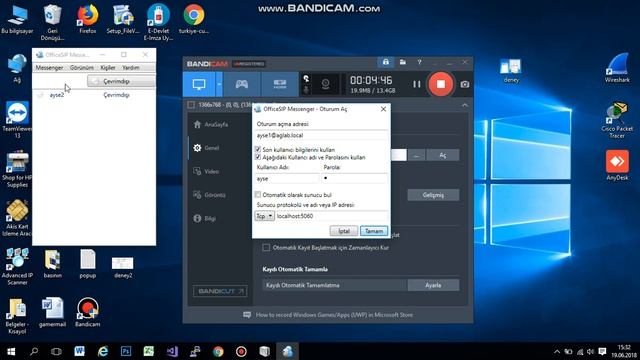
Task: Open How to record Windows Games link
Action: pyautogui.click(x=334, y=315)
